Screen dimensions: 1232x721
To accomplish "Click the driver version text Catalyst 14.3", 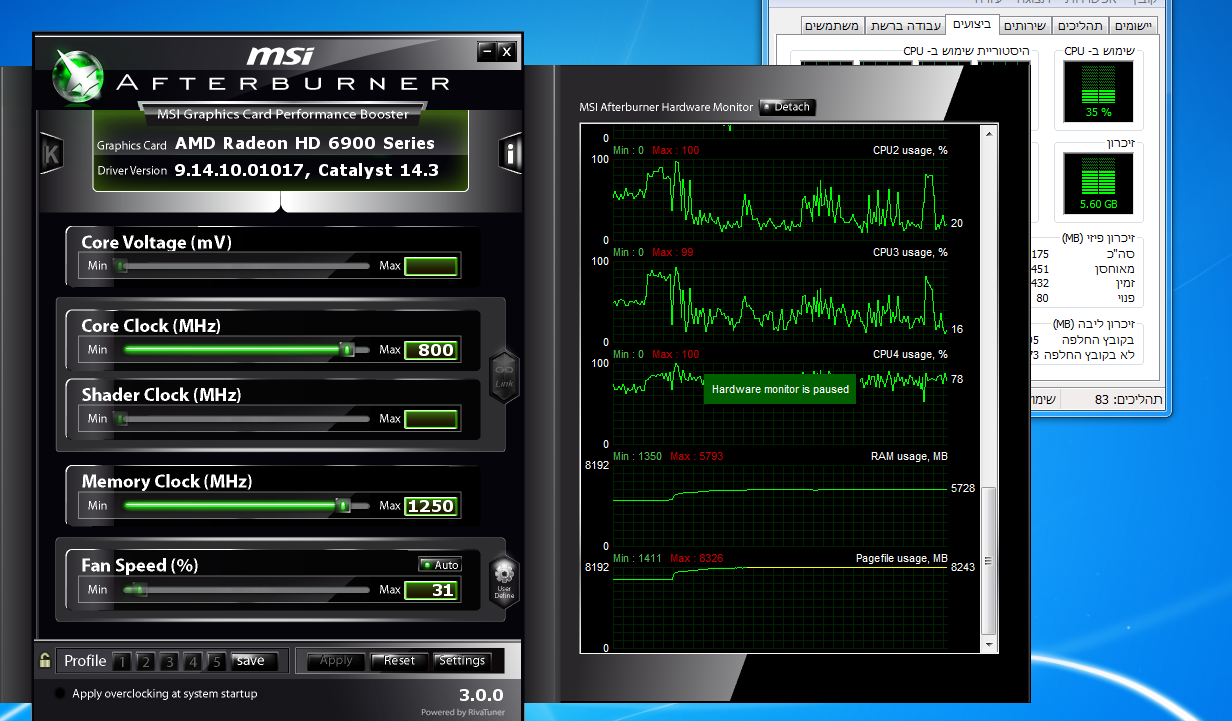I will coord(379,170).
